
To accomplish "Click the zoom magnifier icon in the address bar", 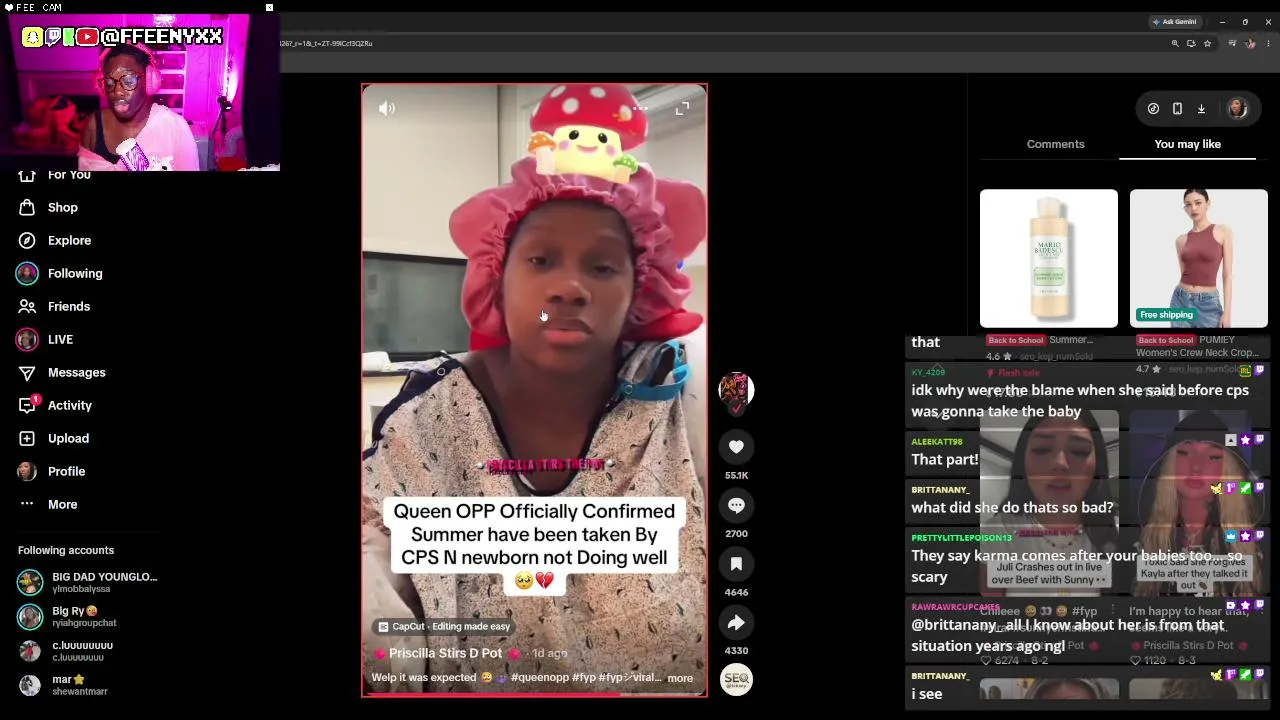I will tap(1175, 44).
